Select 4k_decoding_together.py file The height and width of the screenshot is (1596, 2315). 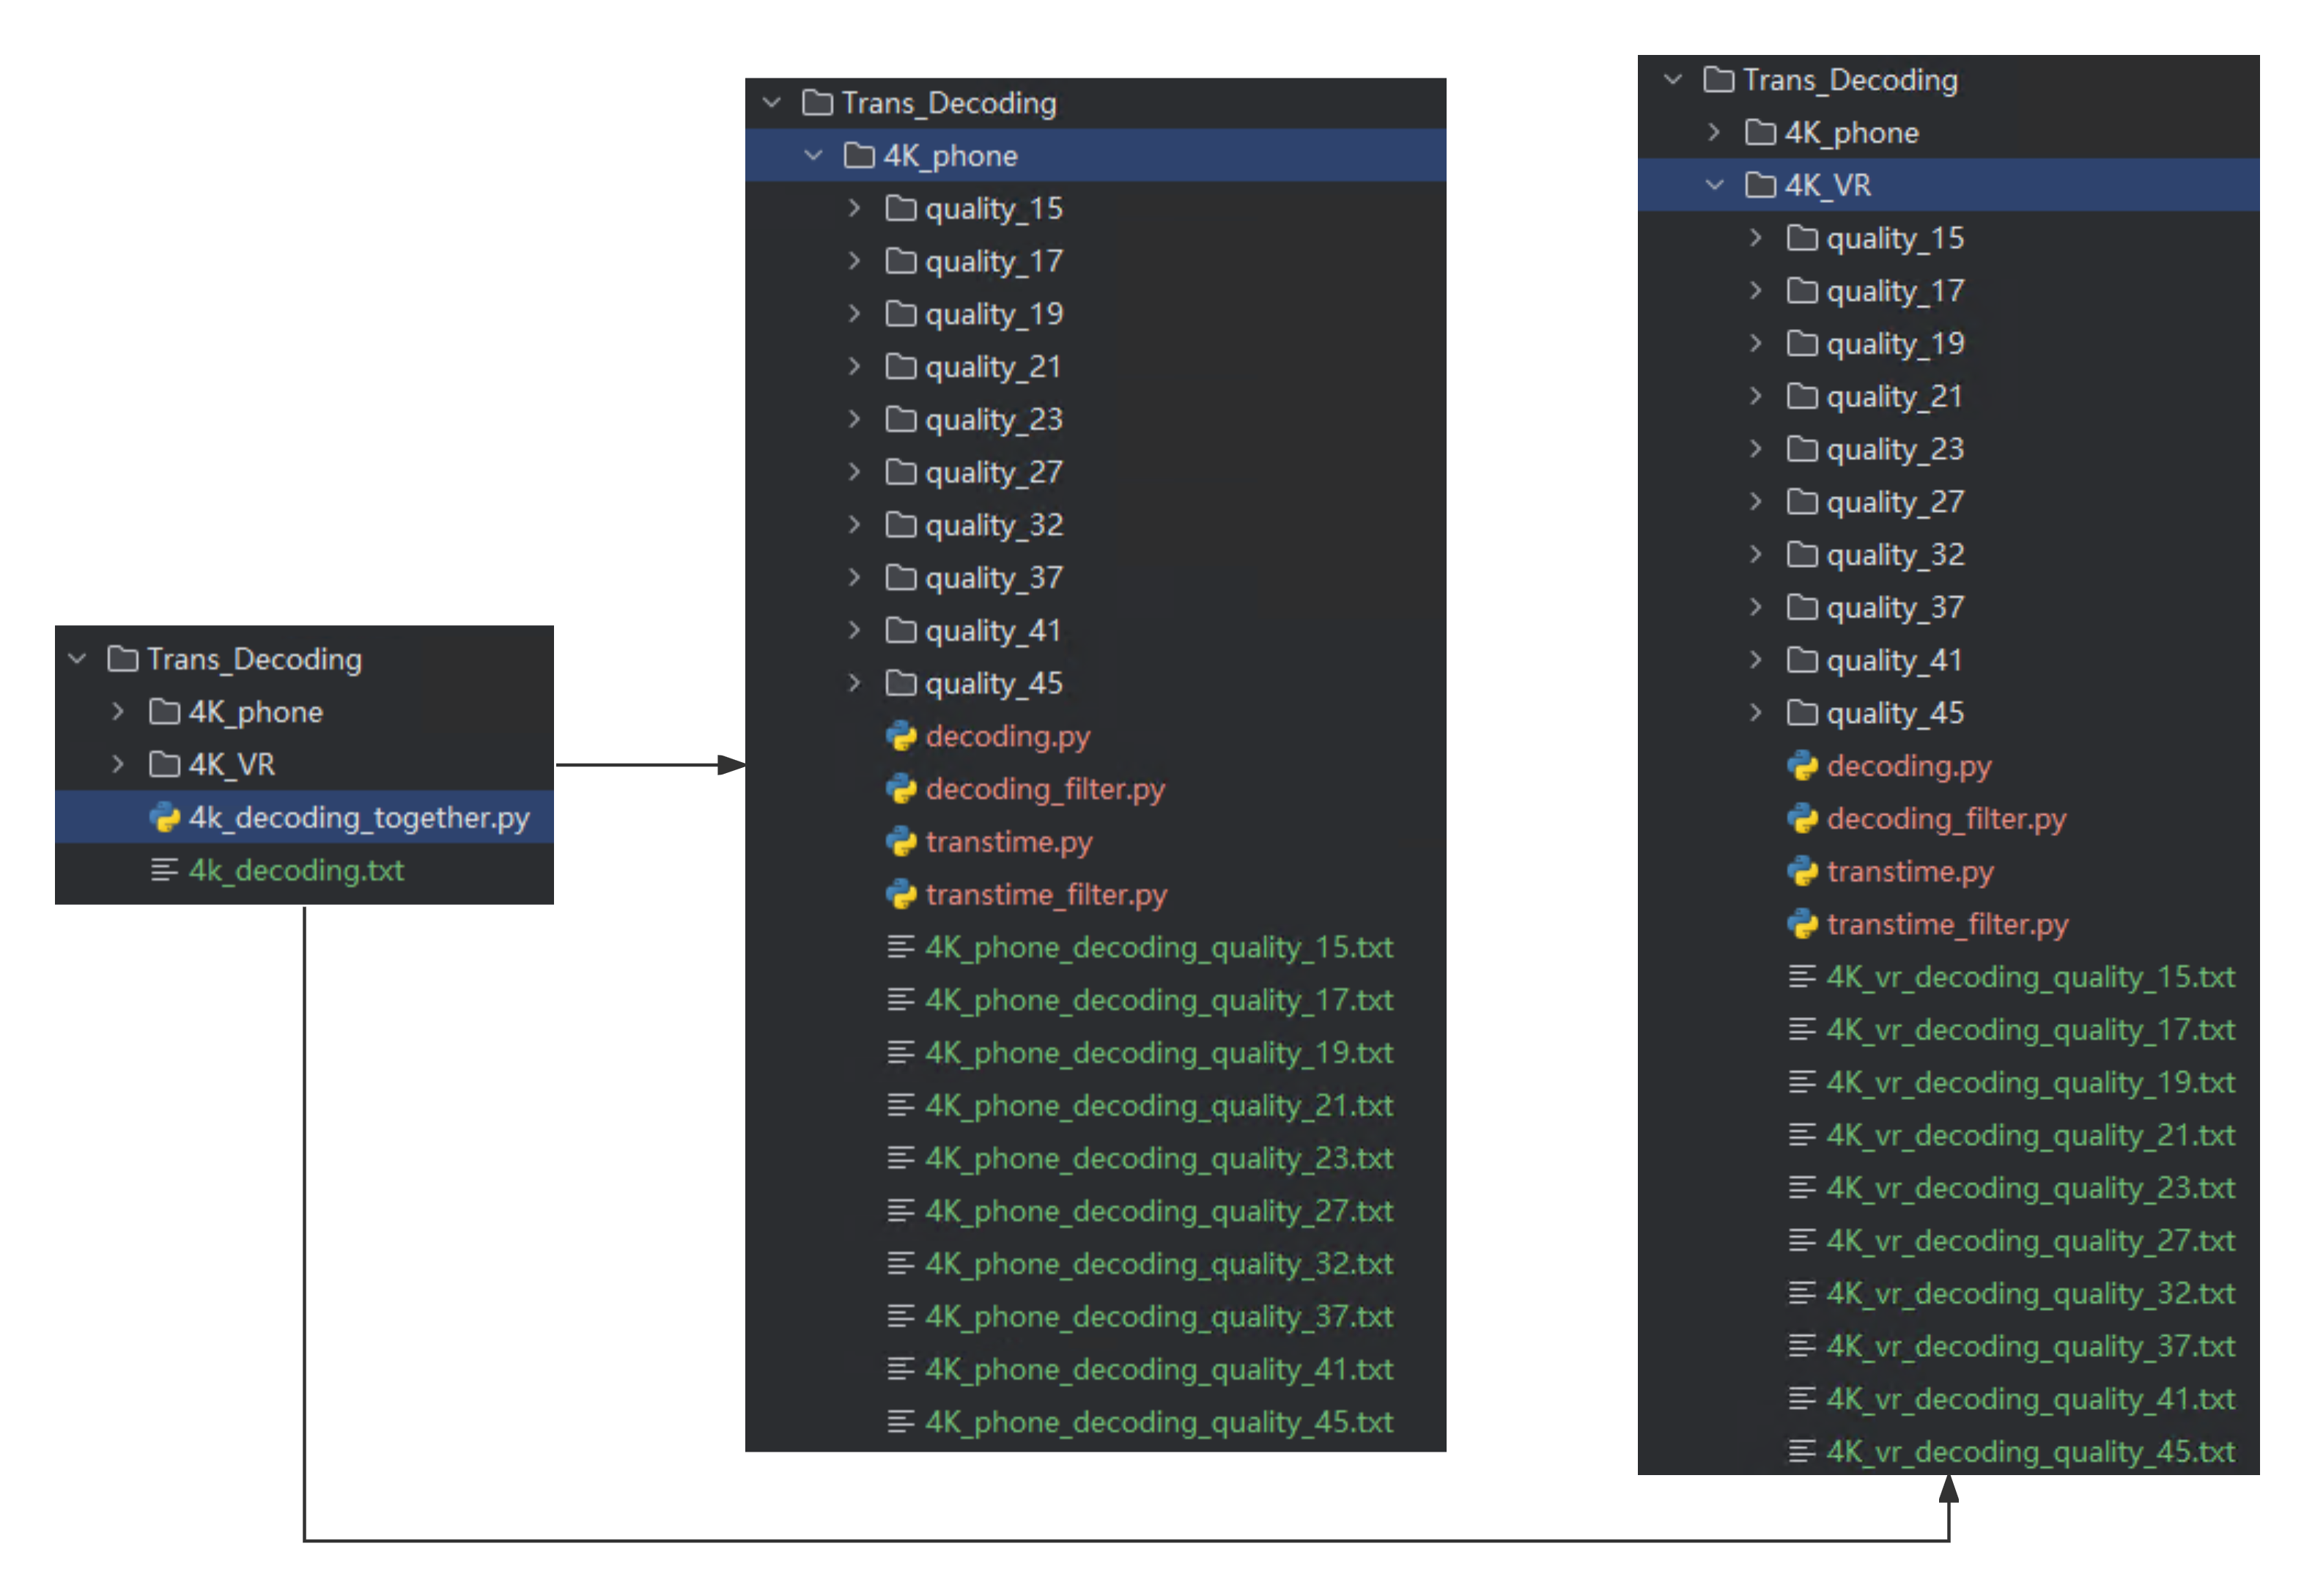[304, 818]
